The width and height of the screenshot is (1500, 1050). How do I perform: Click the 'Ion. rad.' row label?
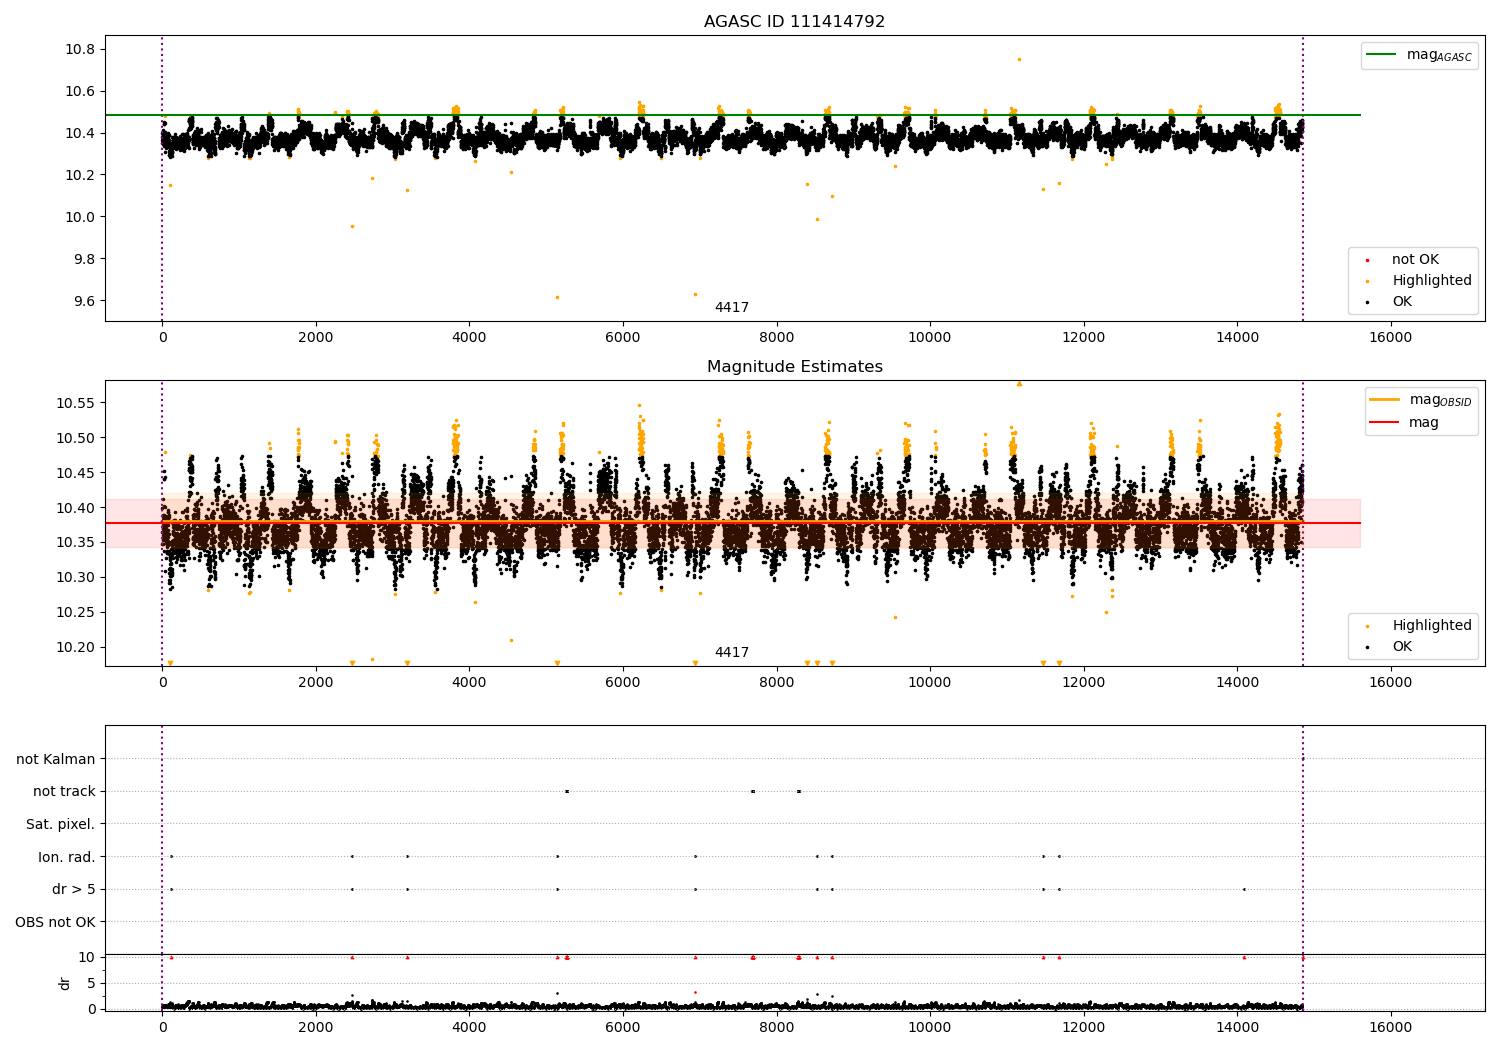66,857
